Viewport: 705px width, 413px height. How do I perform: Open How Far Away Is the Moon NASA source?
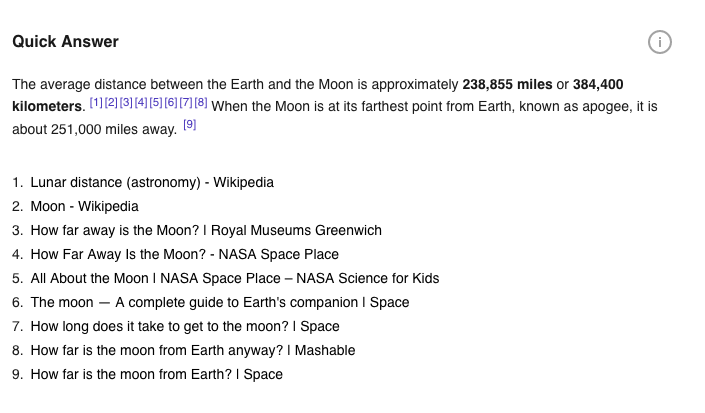(184, 255)
